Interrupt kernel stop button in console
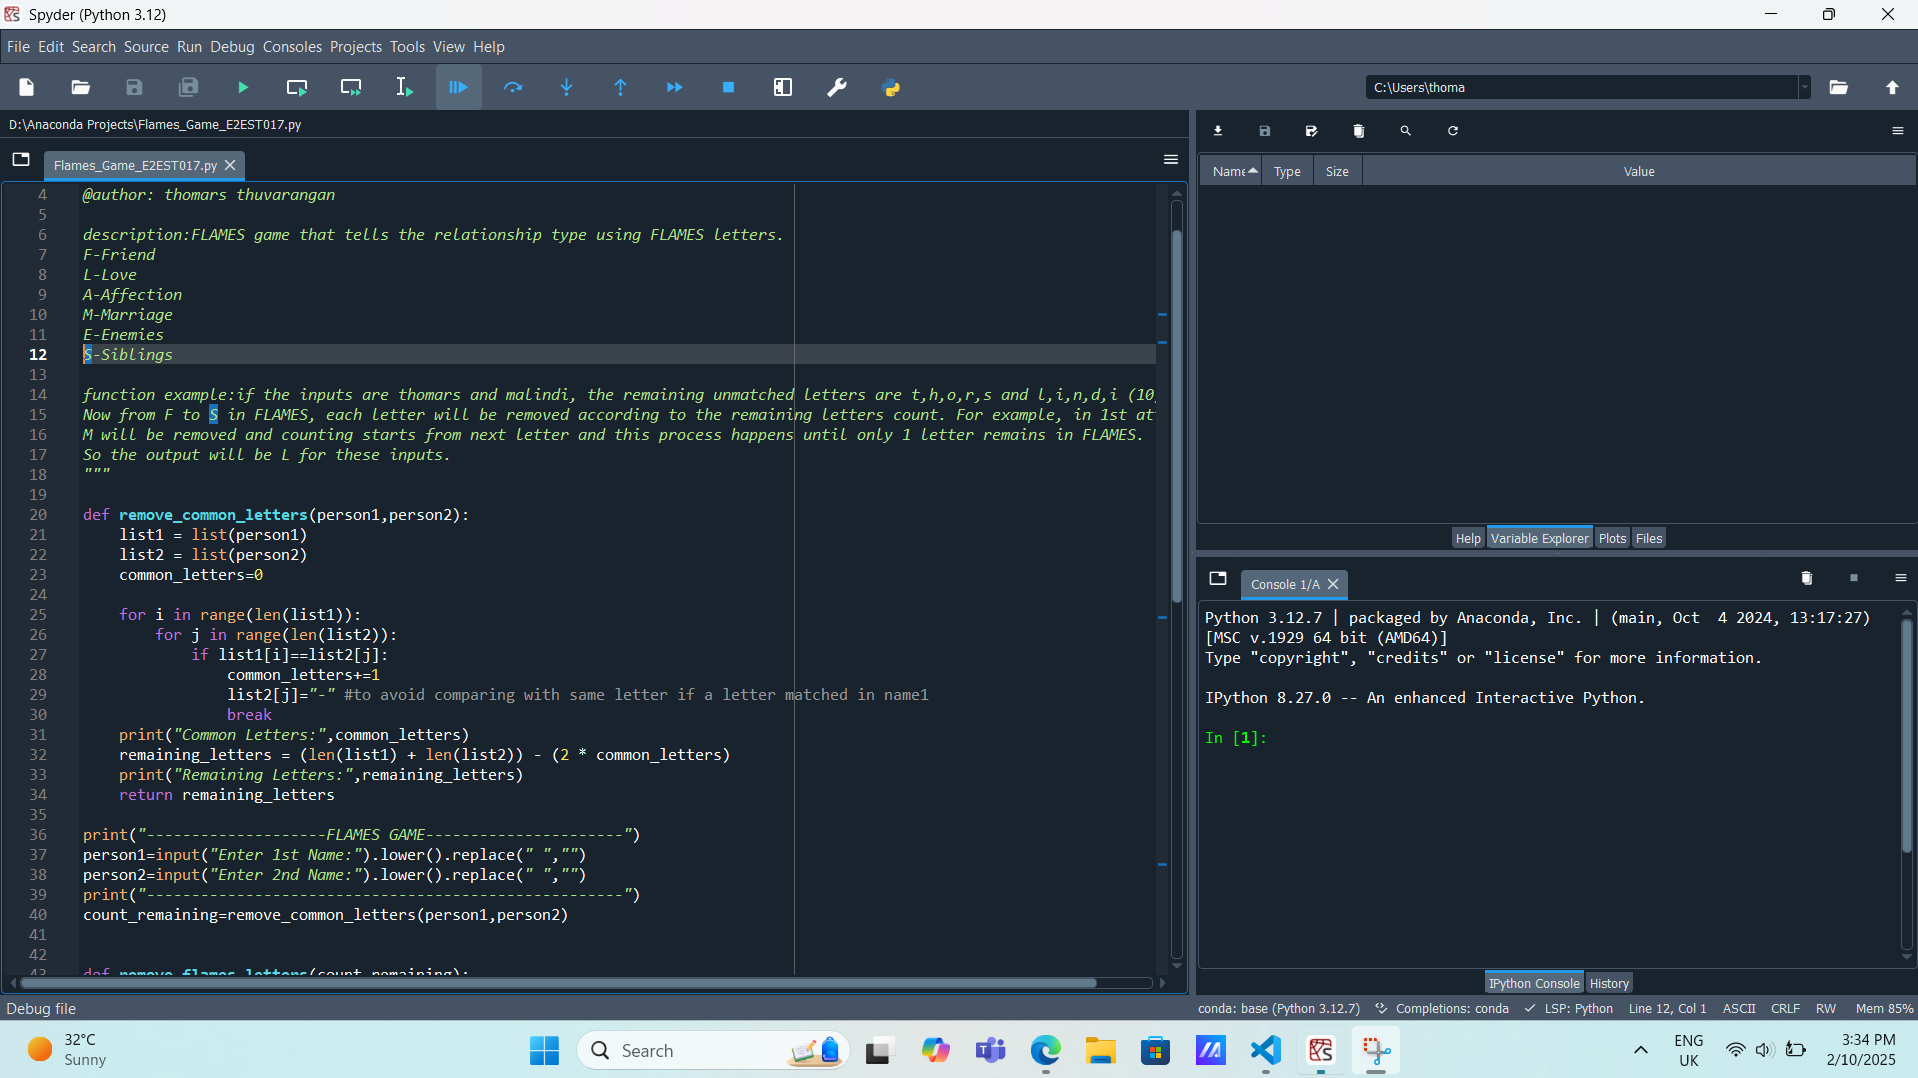Screen dimensions: 1918x1078 click(x=1854, y=578)
